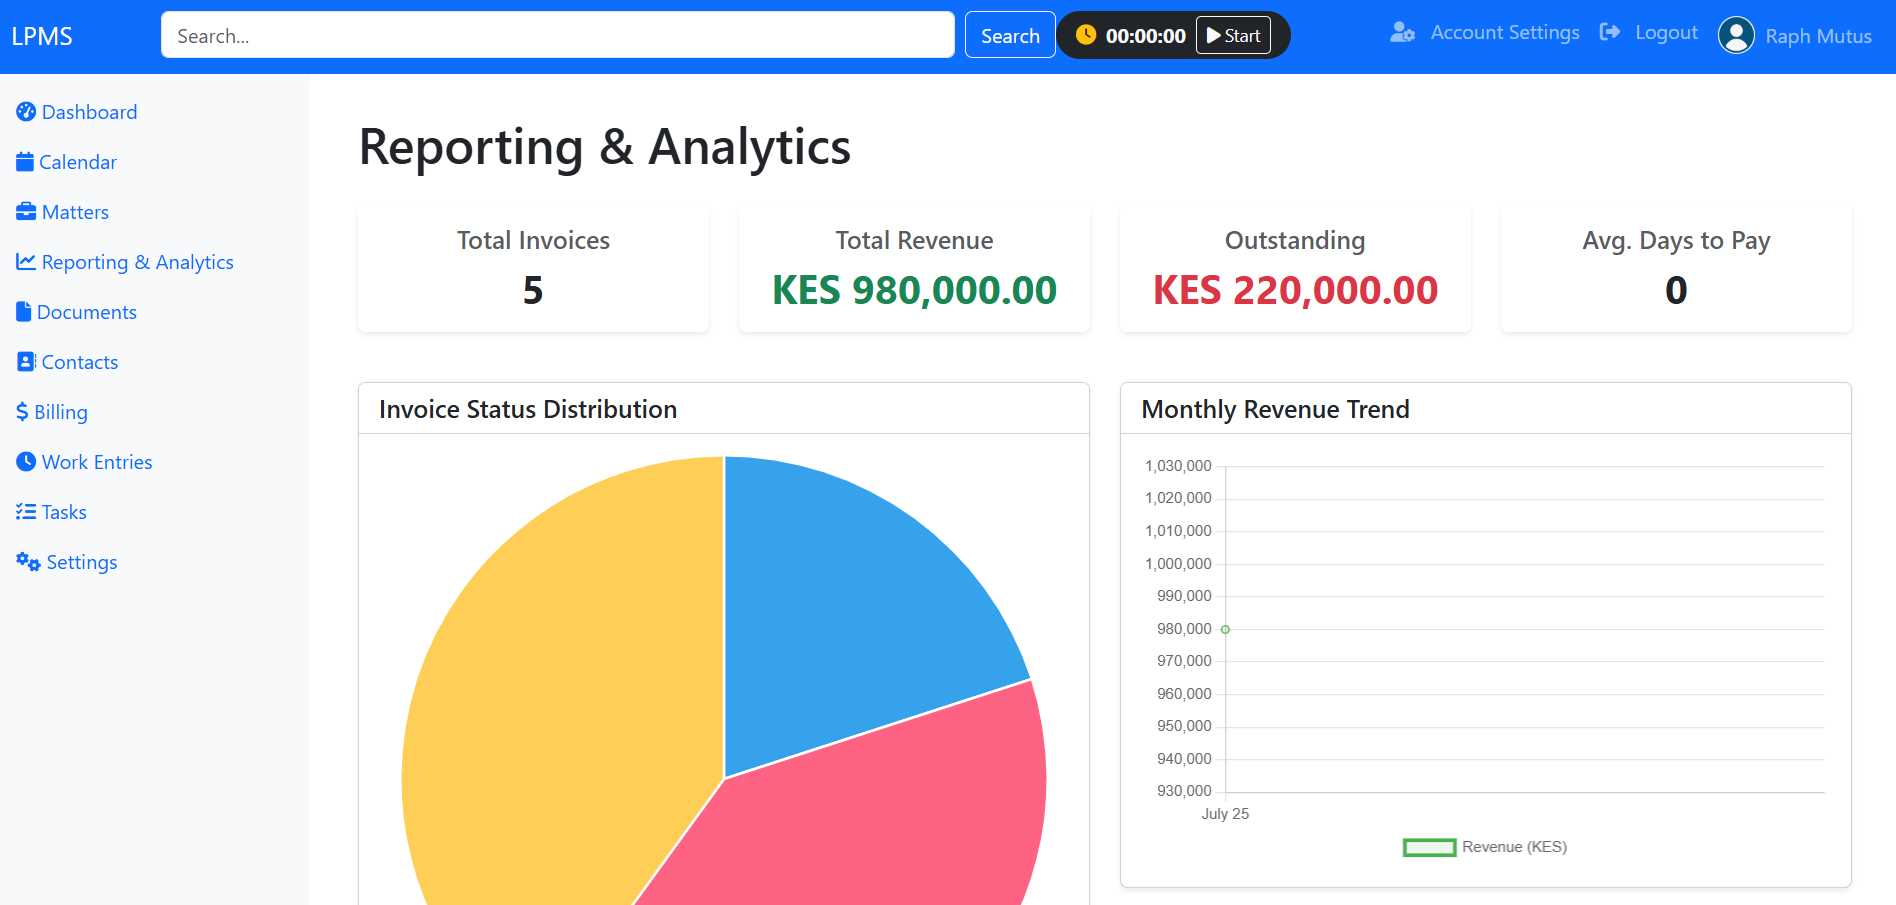Click the Reporting & Analytics page heading
Viewport: 1896px width, 905px height.
[x=604, y=147]
